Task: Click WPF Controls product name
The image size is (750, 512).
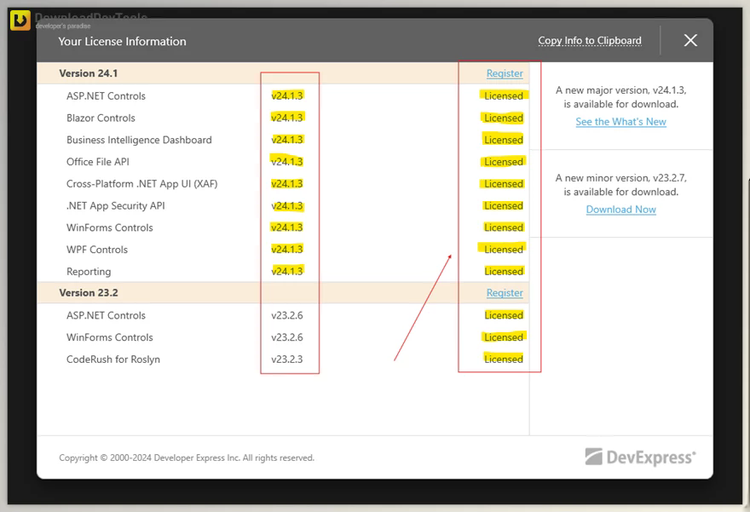Action: [97, 249]
